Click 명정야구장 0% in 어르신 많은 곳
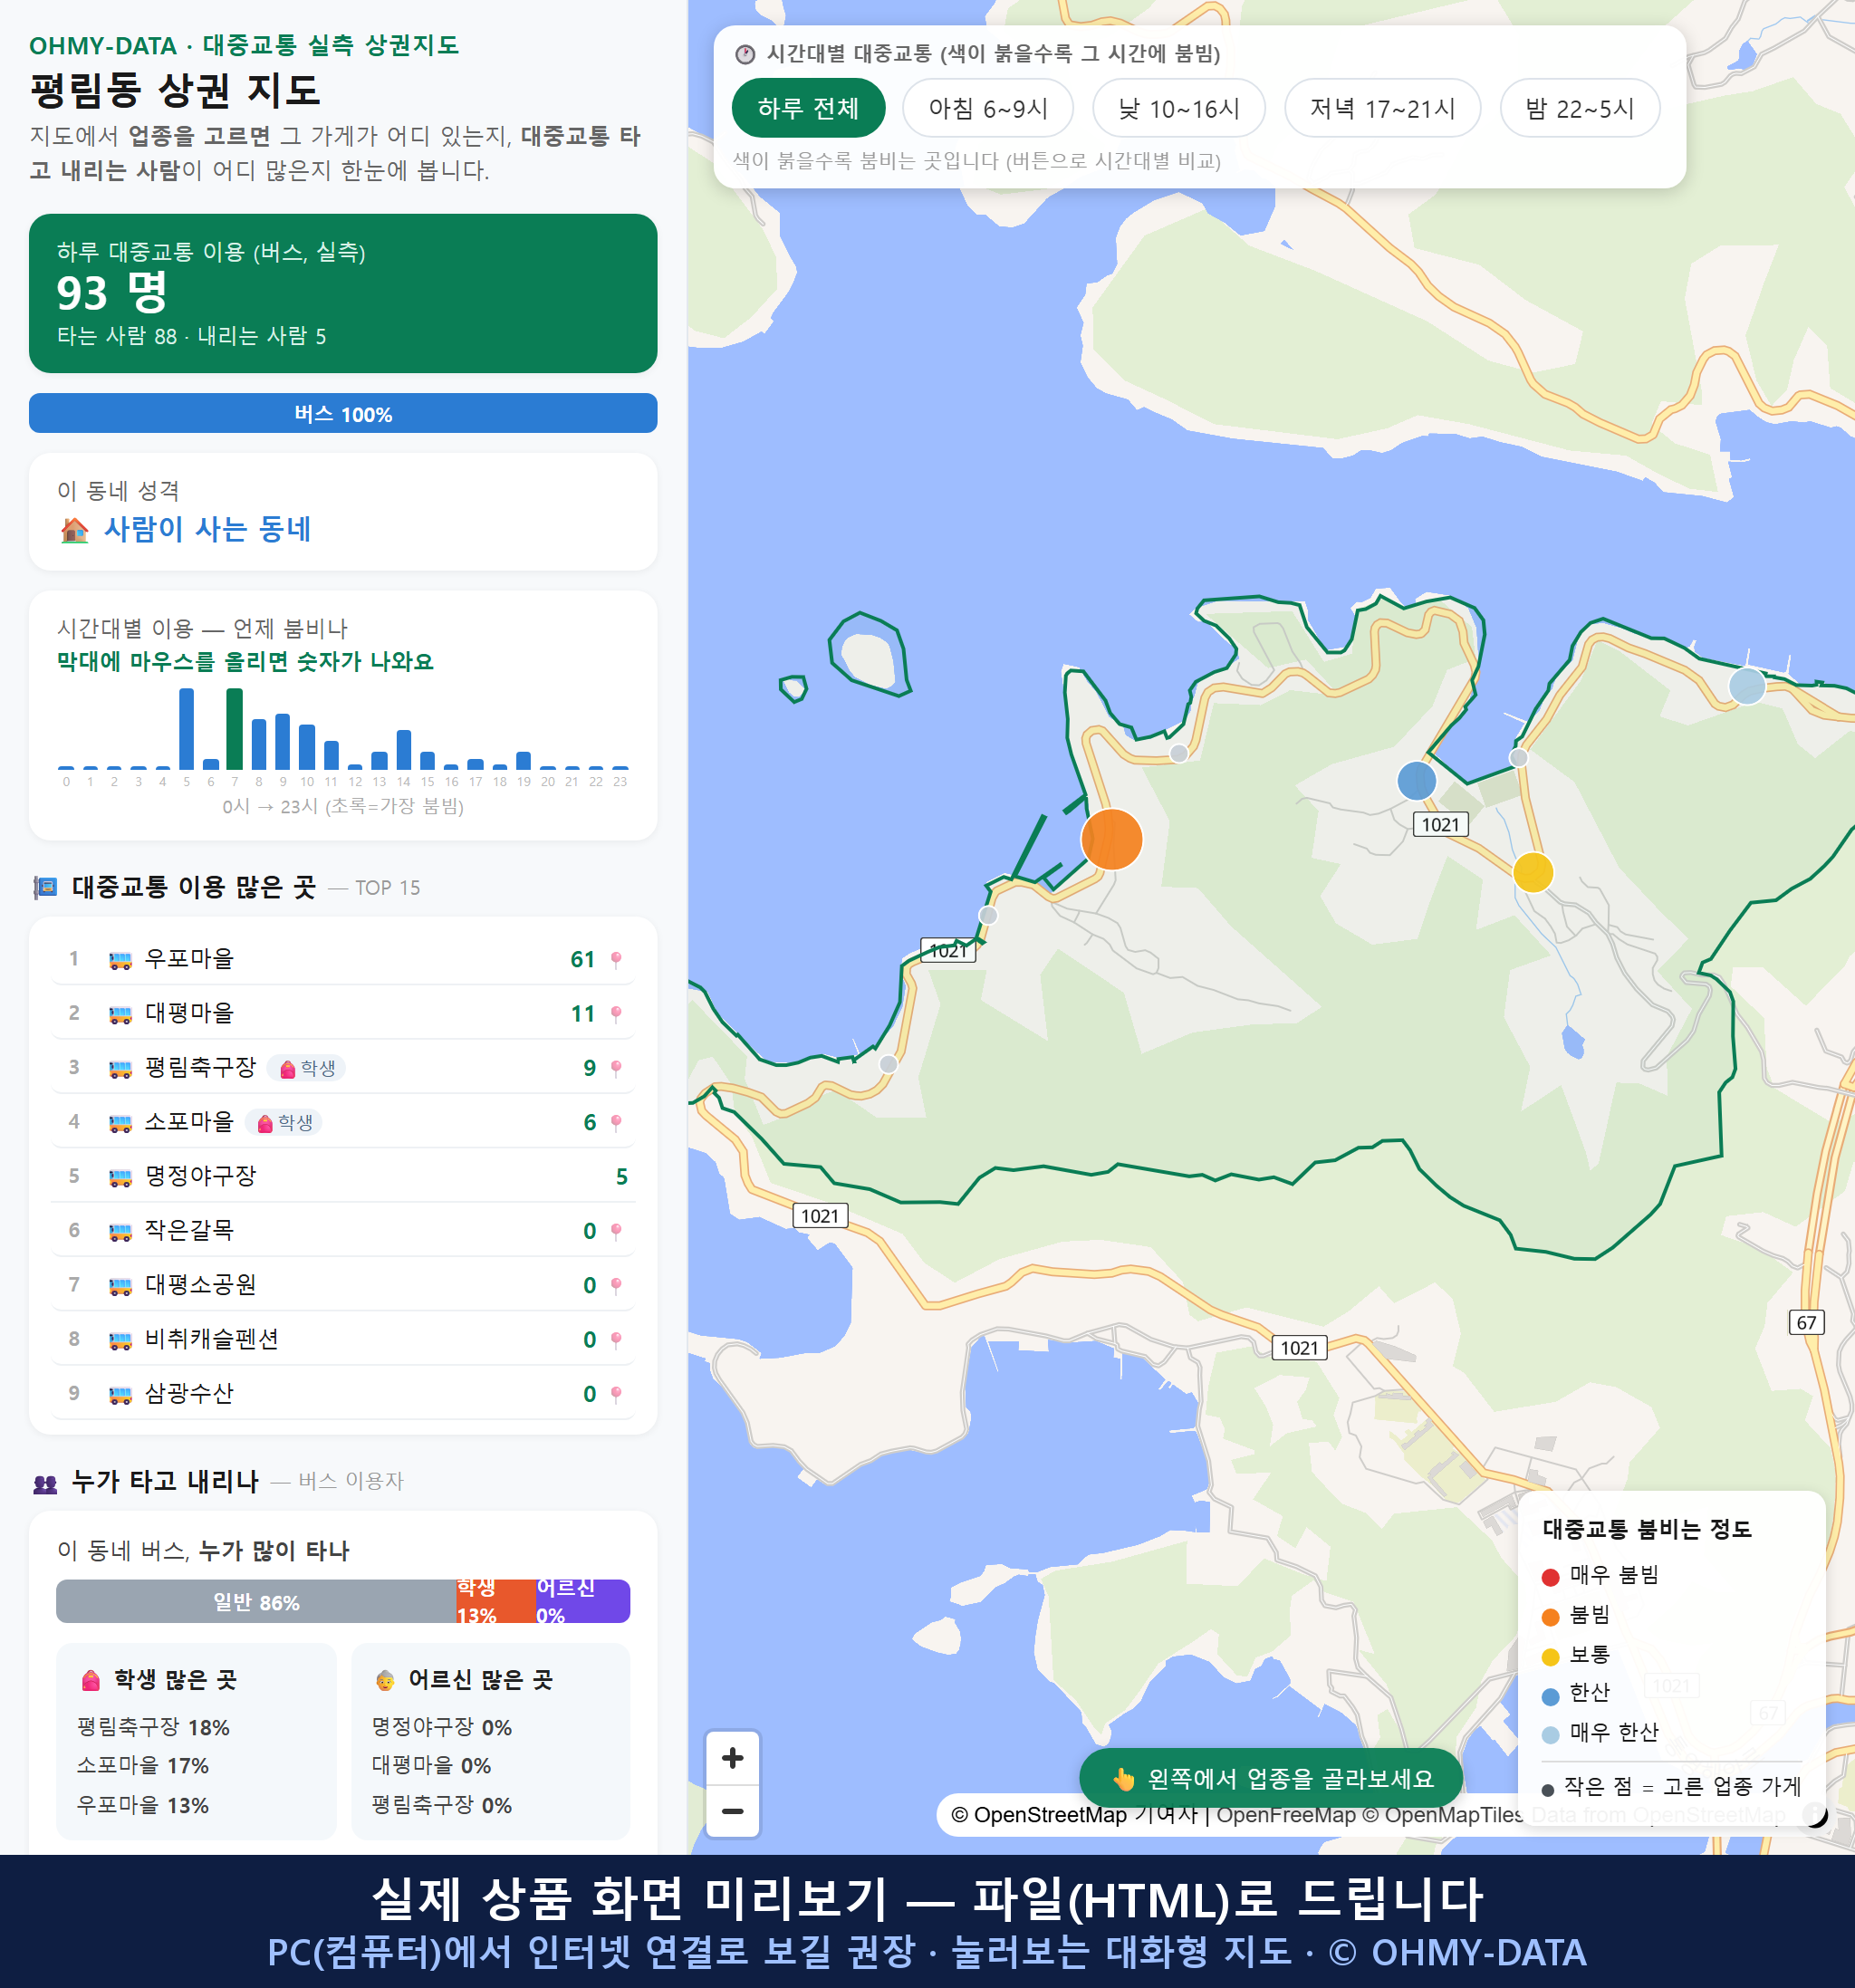The height and width of the screenshot is (1988, 1855). click(442, 1727)
